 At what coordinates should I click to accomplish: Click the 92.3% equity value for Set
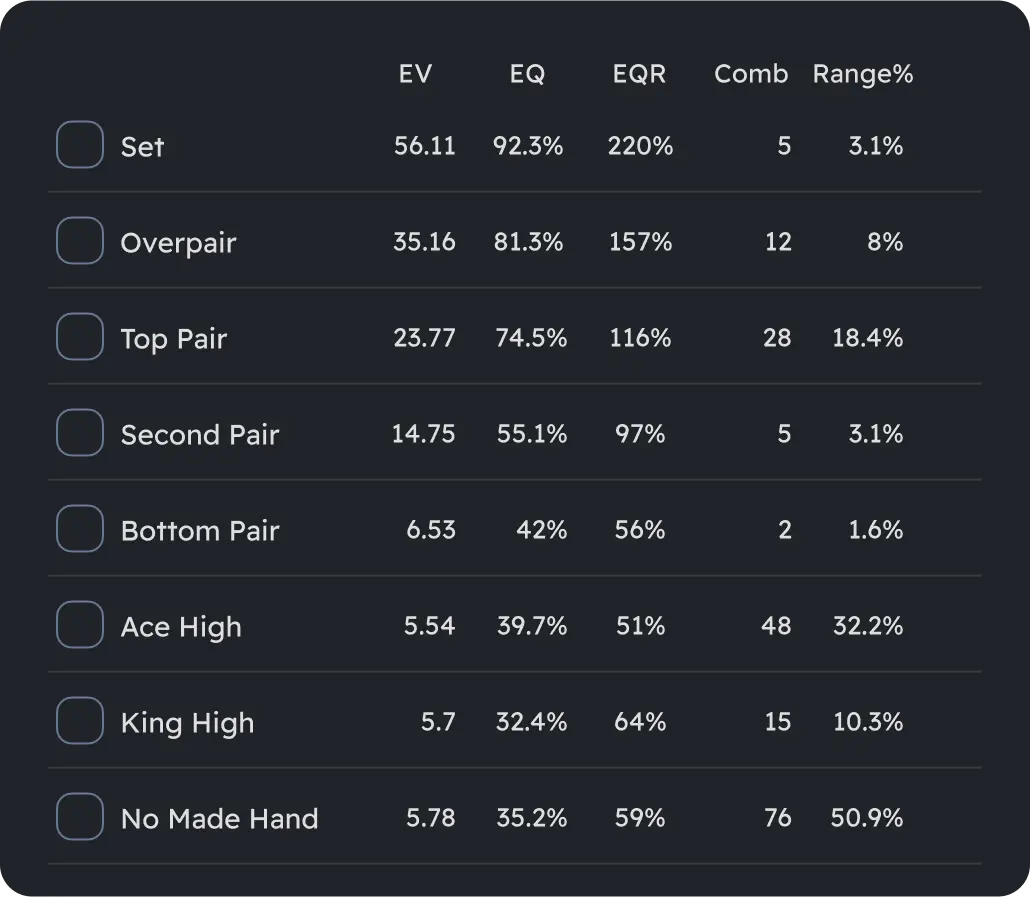[528, 145]
